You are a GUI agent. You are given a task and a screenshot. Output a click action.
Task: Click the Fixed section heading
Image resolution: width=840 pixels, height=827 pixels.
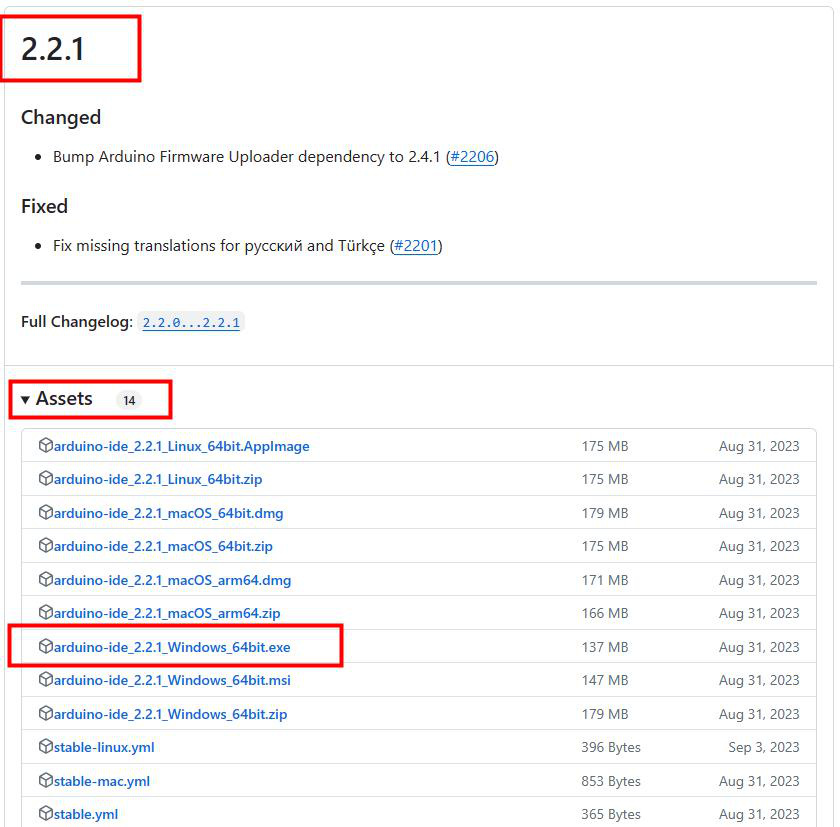[44, 206]
